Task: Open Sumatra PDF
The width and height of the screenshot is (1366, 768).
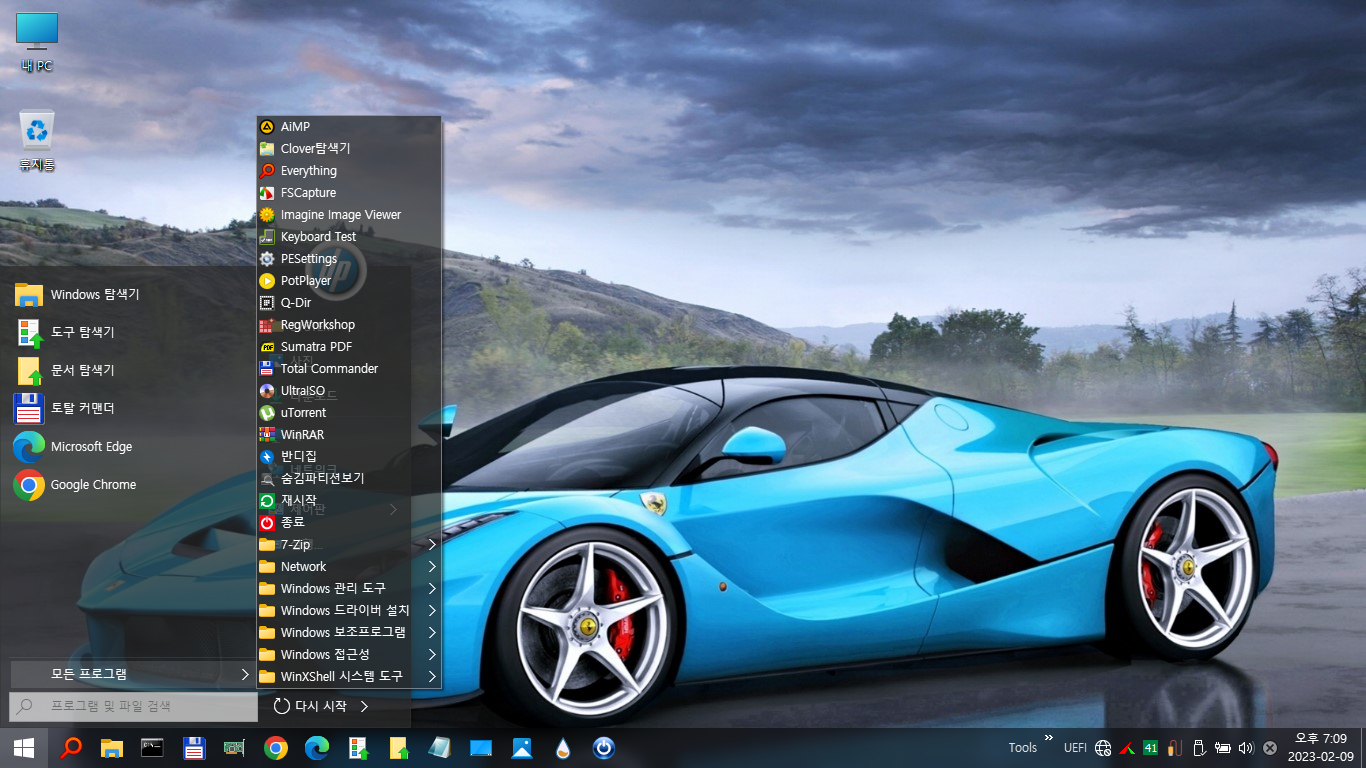Action: tap(348, 347)
